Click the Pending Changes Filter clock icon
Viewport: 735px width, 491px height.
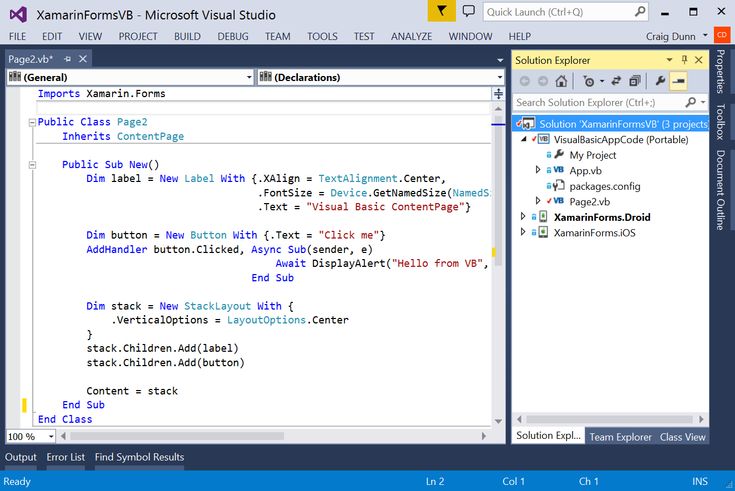point(590,82)
